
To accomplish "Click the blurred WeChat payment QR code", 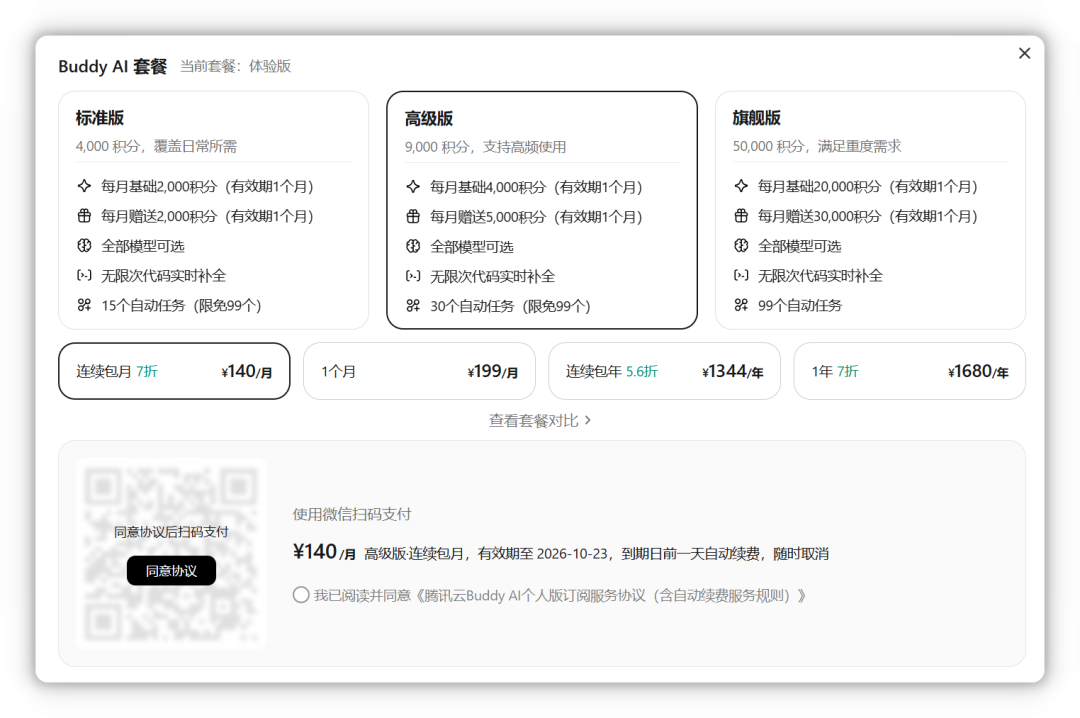I will tap(172, 553).
